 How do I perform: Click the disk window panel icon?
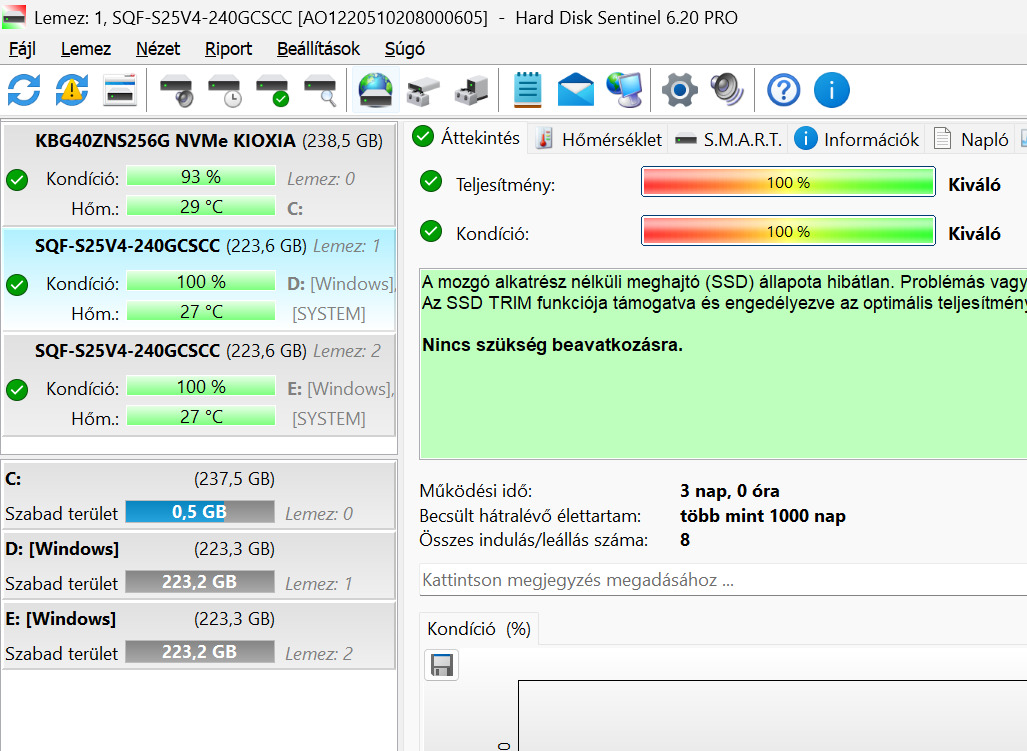pos(120,90)
